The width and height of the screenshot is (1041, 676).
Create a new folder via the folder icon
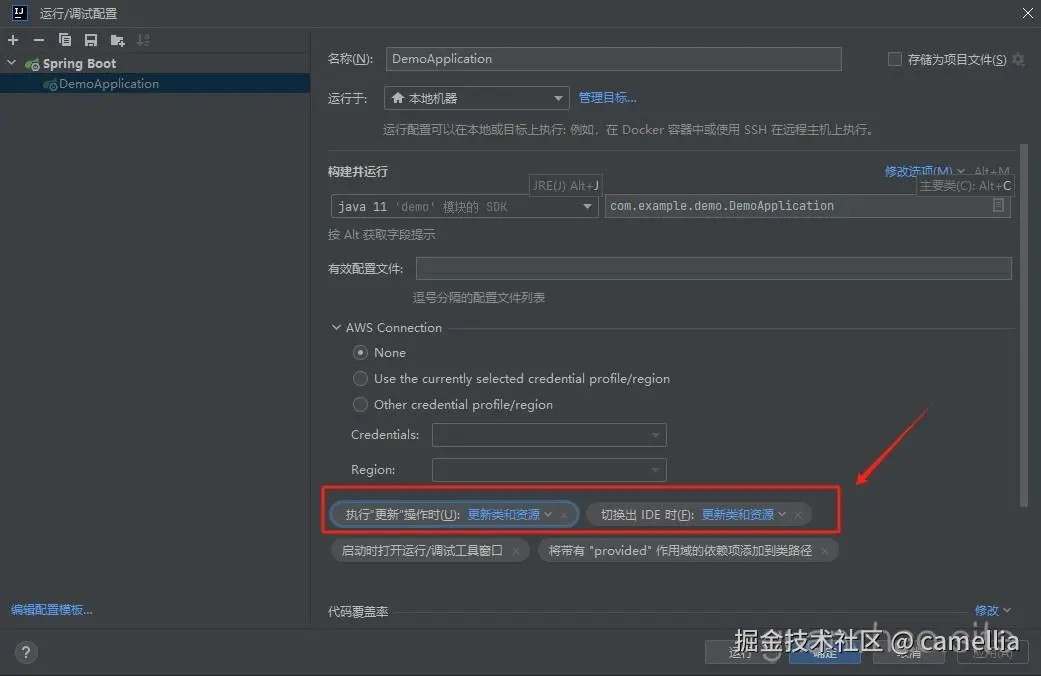(x=118, y=41)
